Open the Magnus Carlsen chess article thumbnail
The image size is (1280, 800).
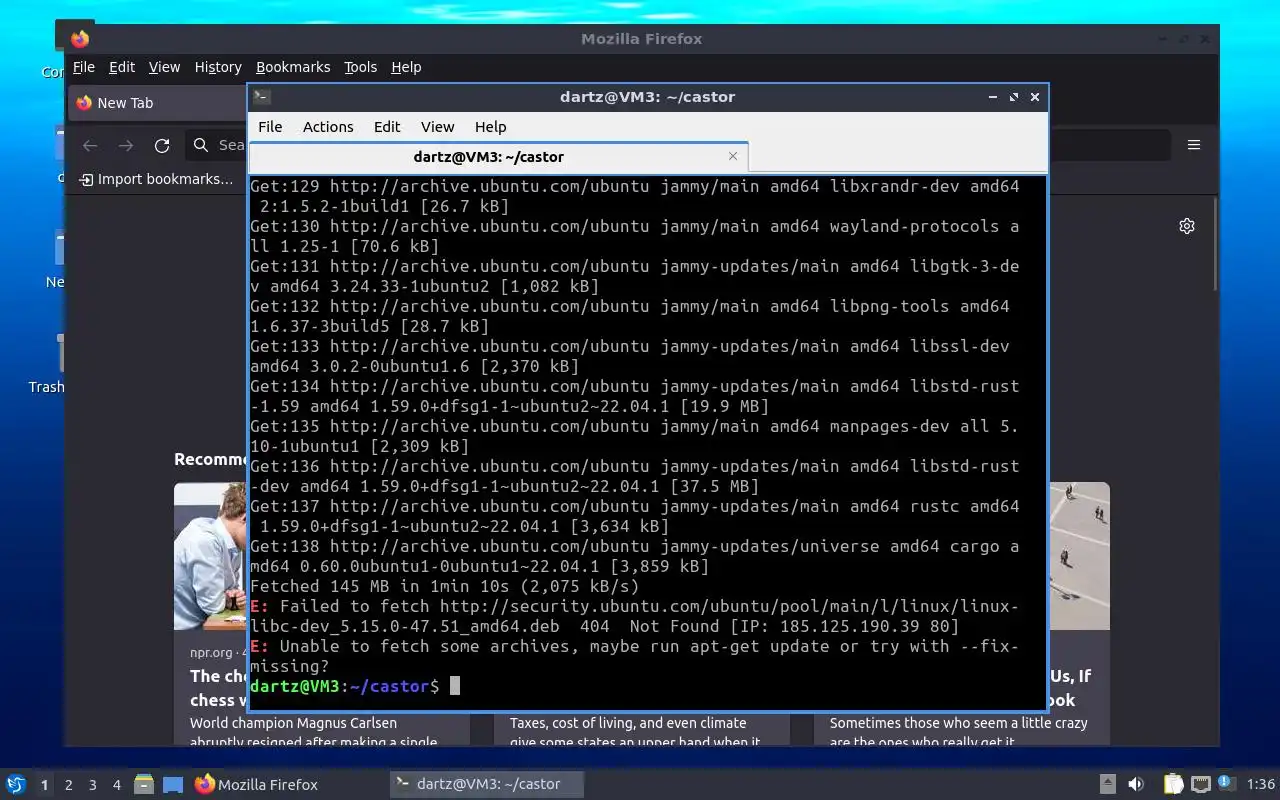pyautogui.click(x=211, y=556)
